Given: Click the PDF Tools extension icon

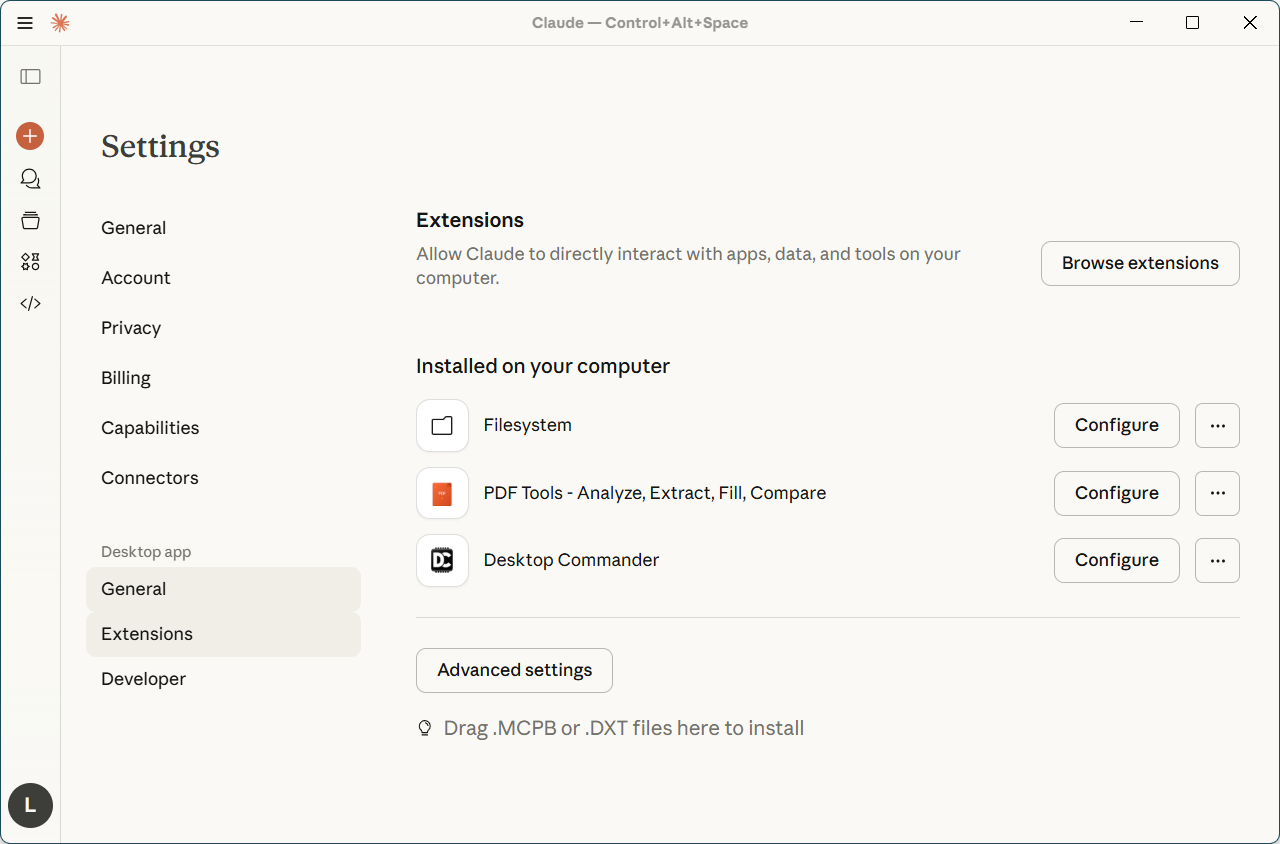Looking at the screenshot, I should tap(442, 493).
